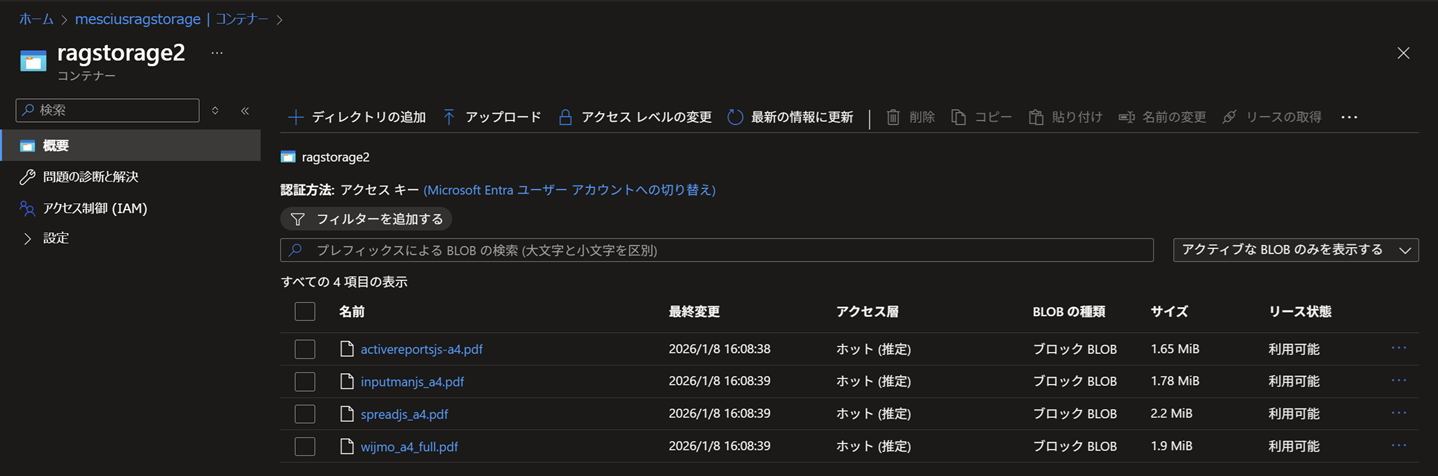
Task: Click the コピー toolbar button
Action: [982, 117]
